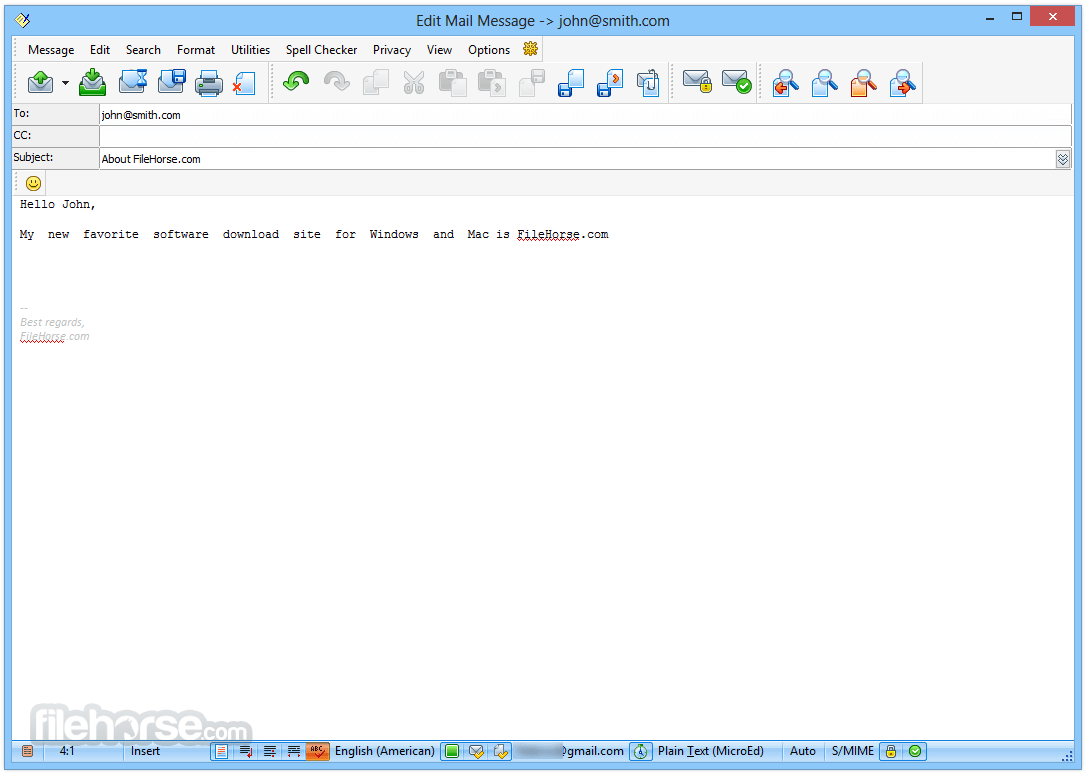1087x776 pixels.
Task: Click the Subject: label
Action: coord(55,158)
